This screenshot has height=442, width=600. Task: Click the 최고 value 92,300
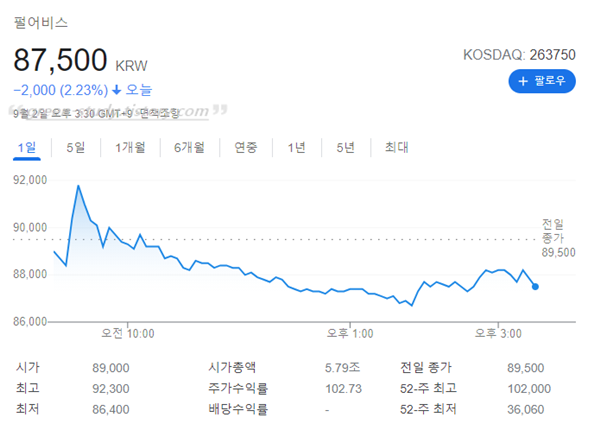[111, 389]
